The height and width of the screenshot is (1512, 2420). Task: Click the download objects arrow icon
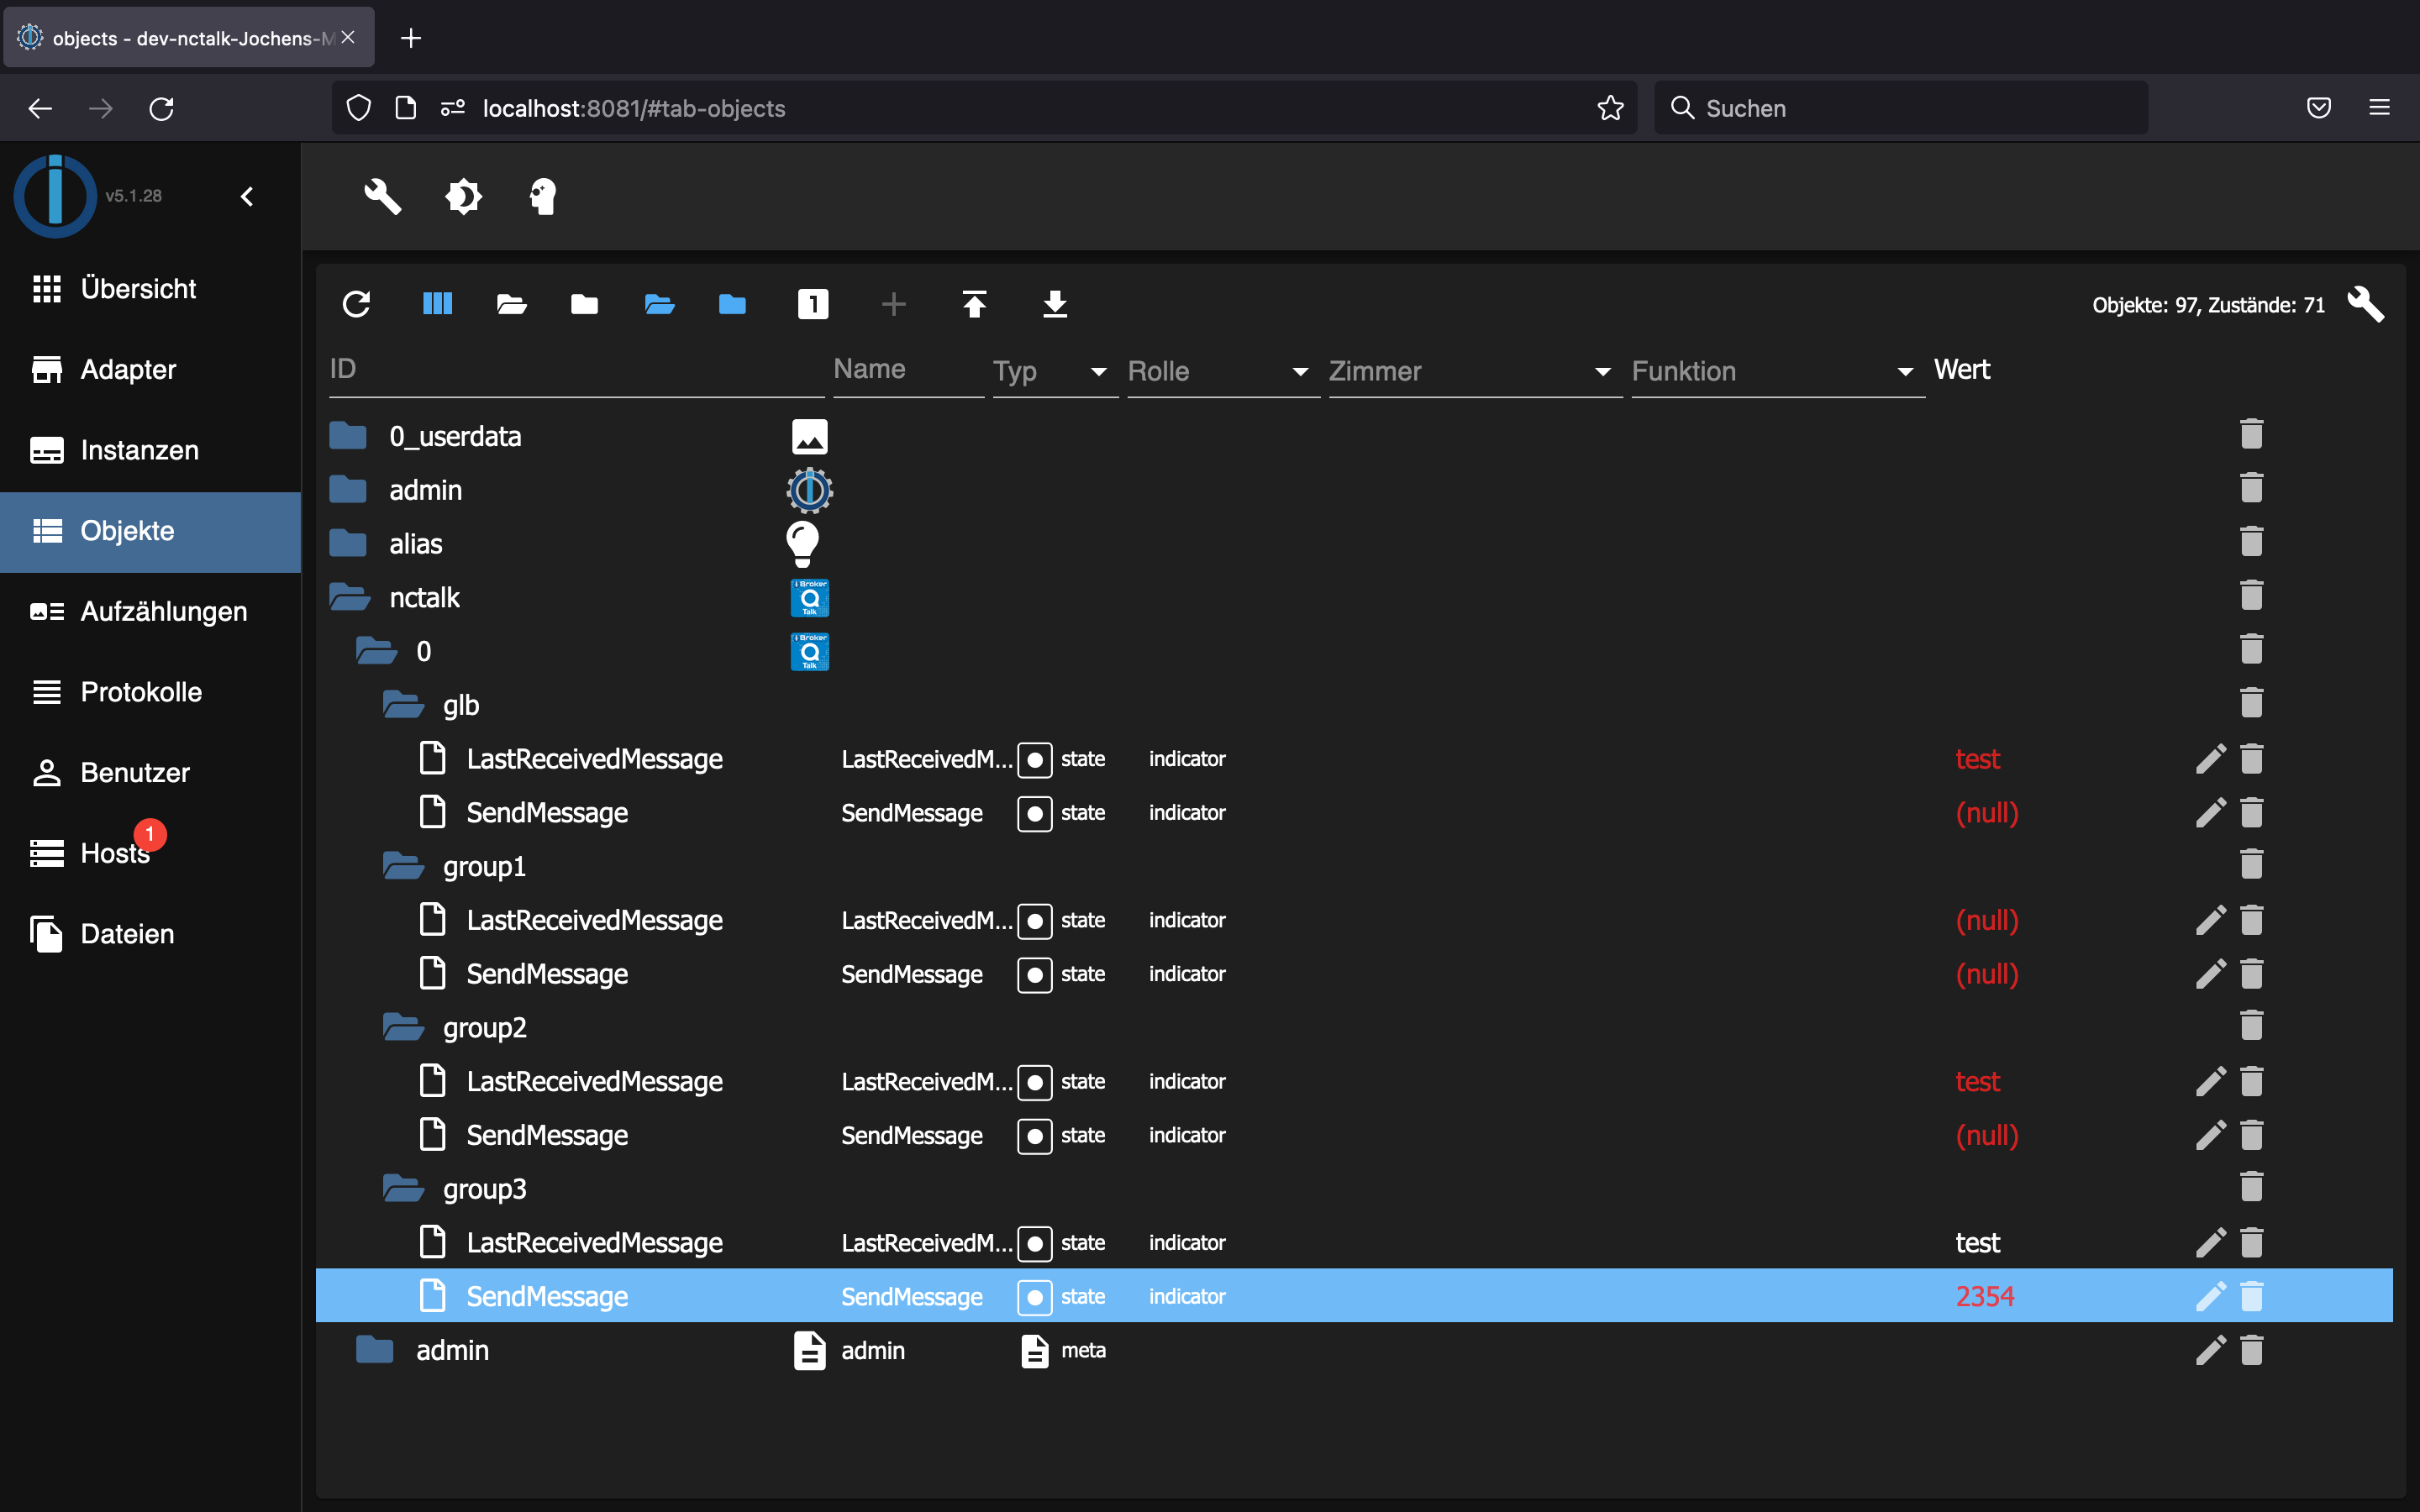click(x=1055, y=304)
